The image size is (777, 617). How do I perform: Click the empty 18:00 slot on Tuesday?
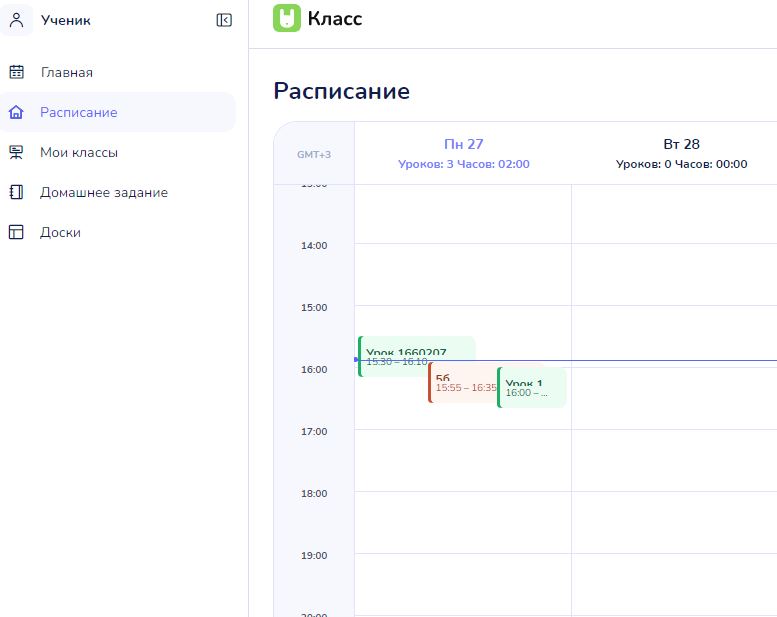tap(674, 522)
